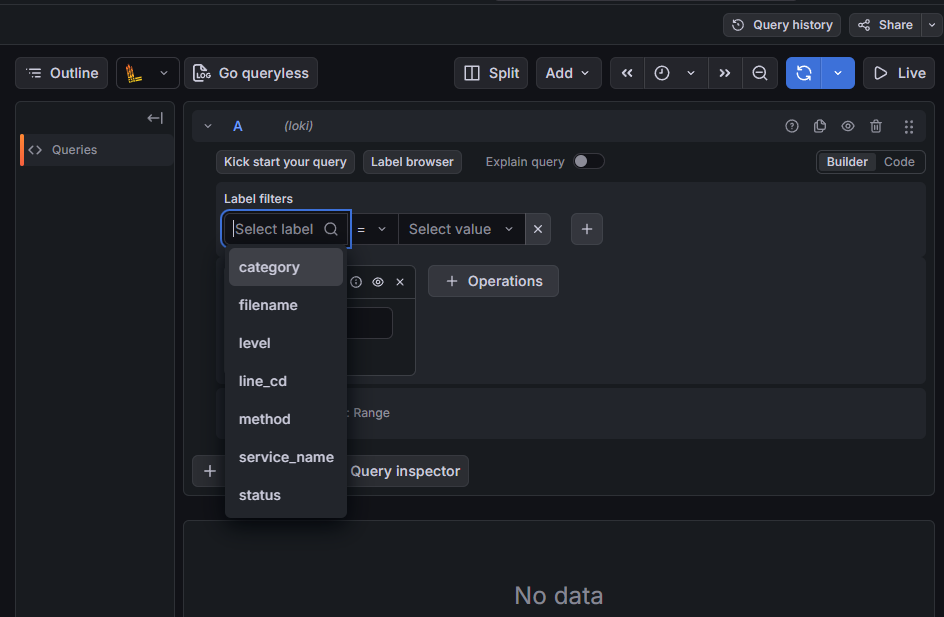Open the Select value dropdown
This screenshot has width=944, height=617.
[x=461, y=228]
